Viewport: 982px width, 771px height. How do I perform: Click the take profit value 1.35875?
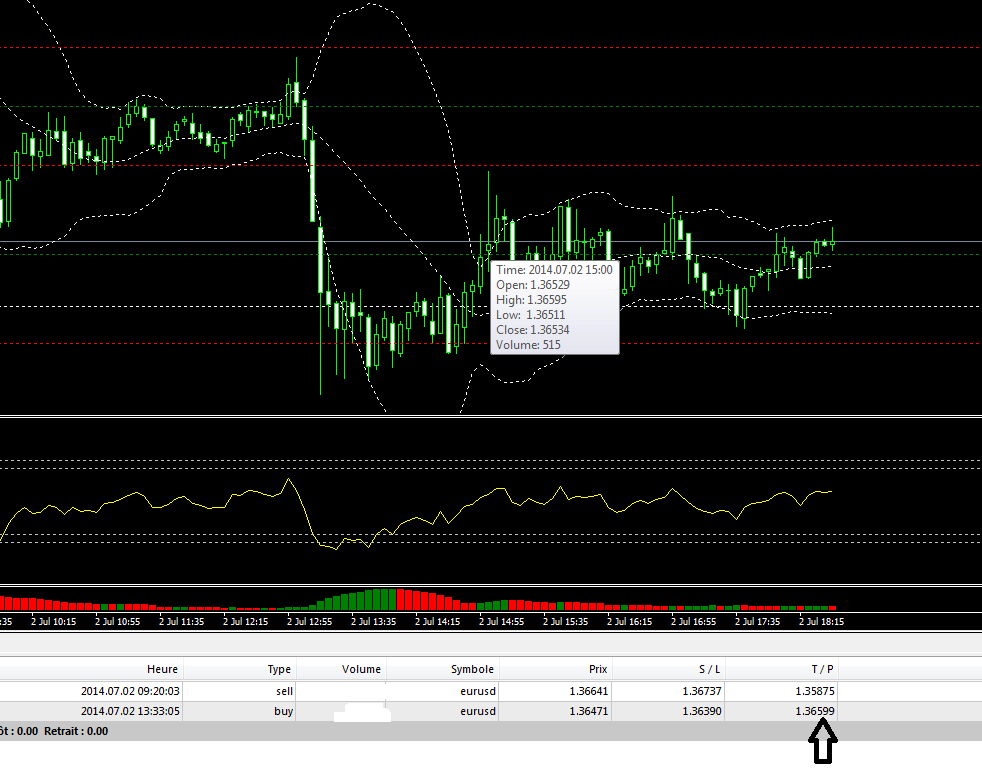click(815, 691)
